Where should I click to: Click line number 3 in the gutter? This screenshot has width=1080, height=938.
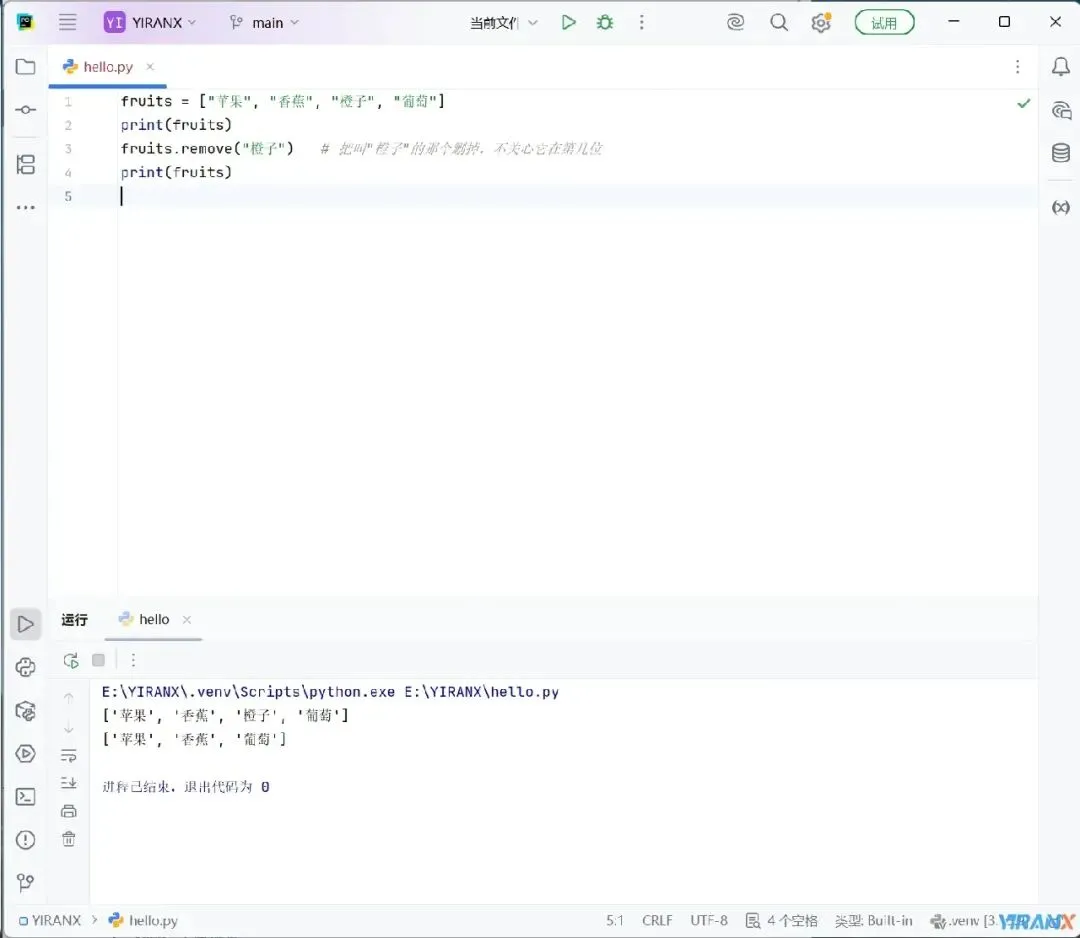tap(68, 149)
